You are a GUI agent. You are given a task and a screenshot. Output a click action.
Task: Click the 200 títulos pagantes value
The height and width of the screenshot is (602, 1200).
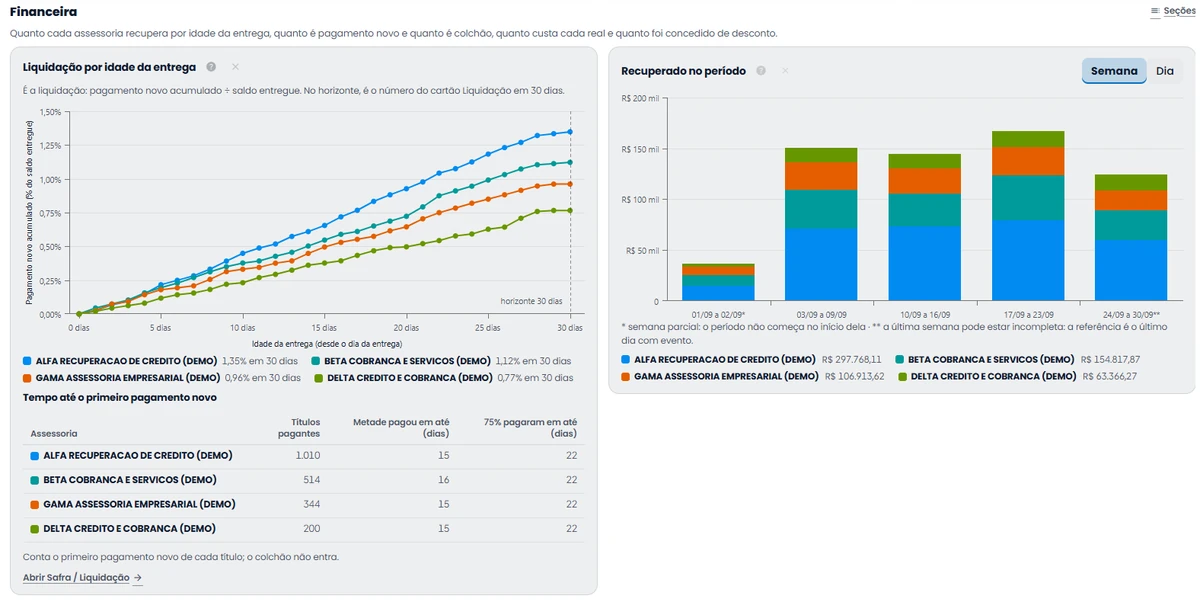312,528
